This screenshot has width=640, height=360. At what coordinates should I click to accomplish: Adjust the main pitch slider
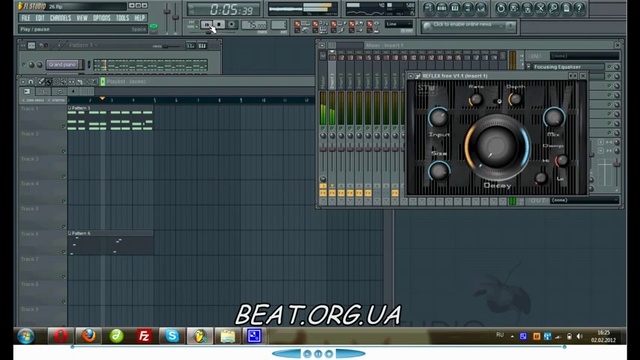(x=176, y=17)
